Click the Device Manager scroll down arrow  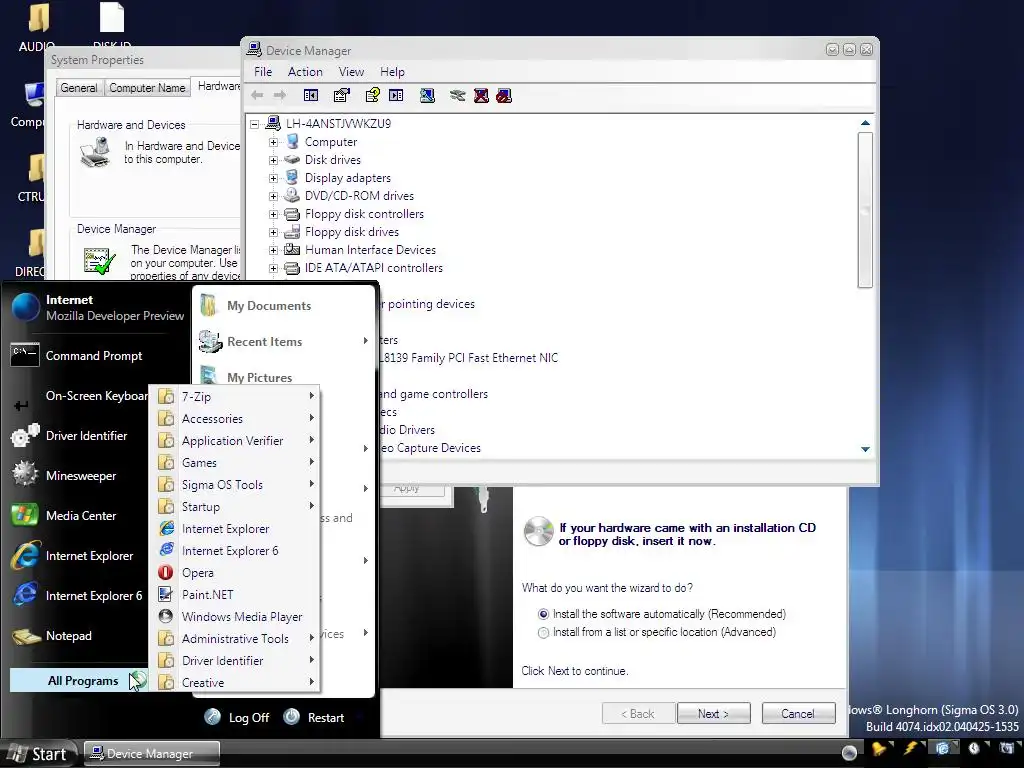tap(865, 449)
